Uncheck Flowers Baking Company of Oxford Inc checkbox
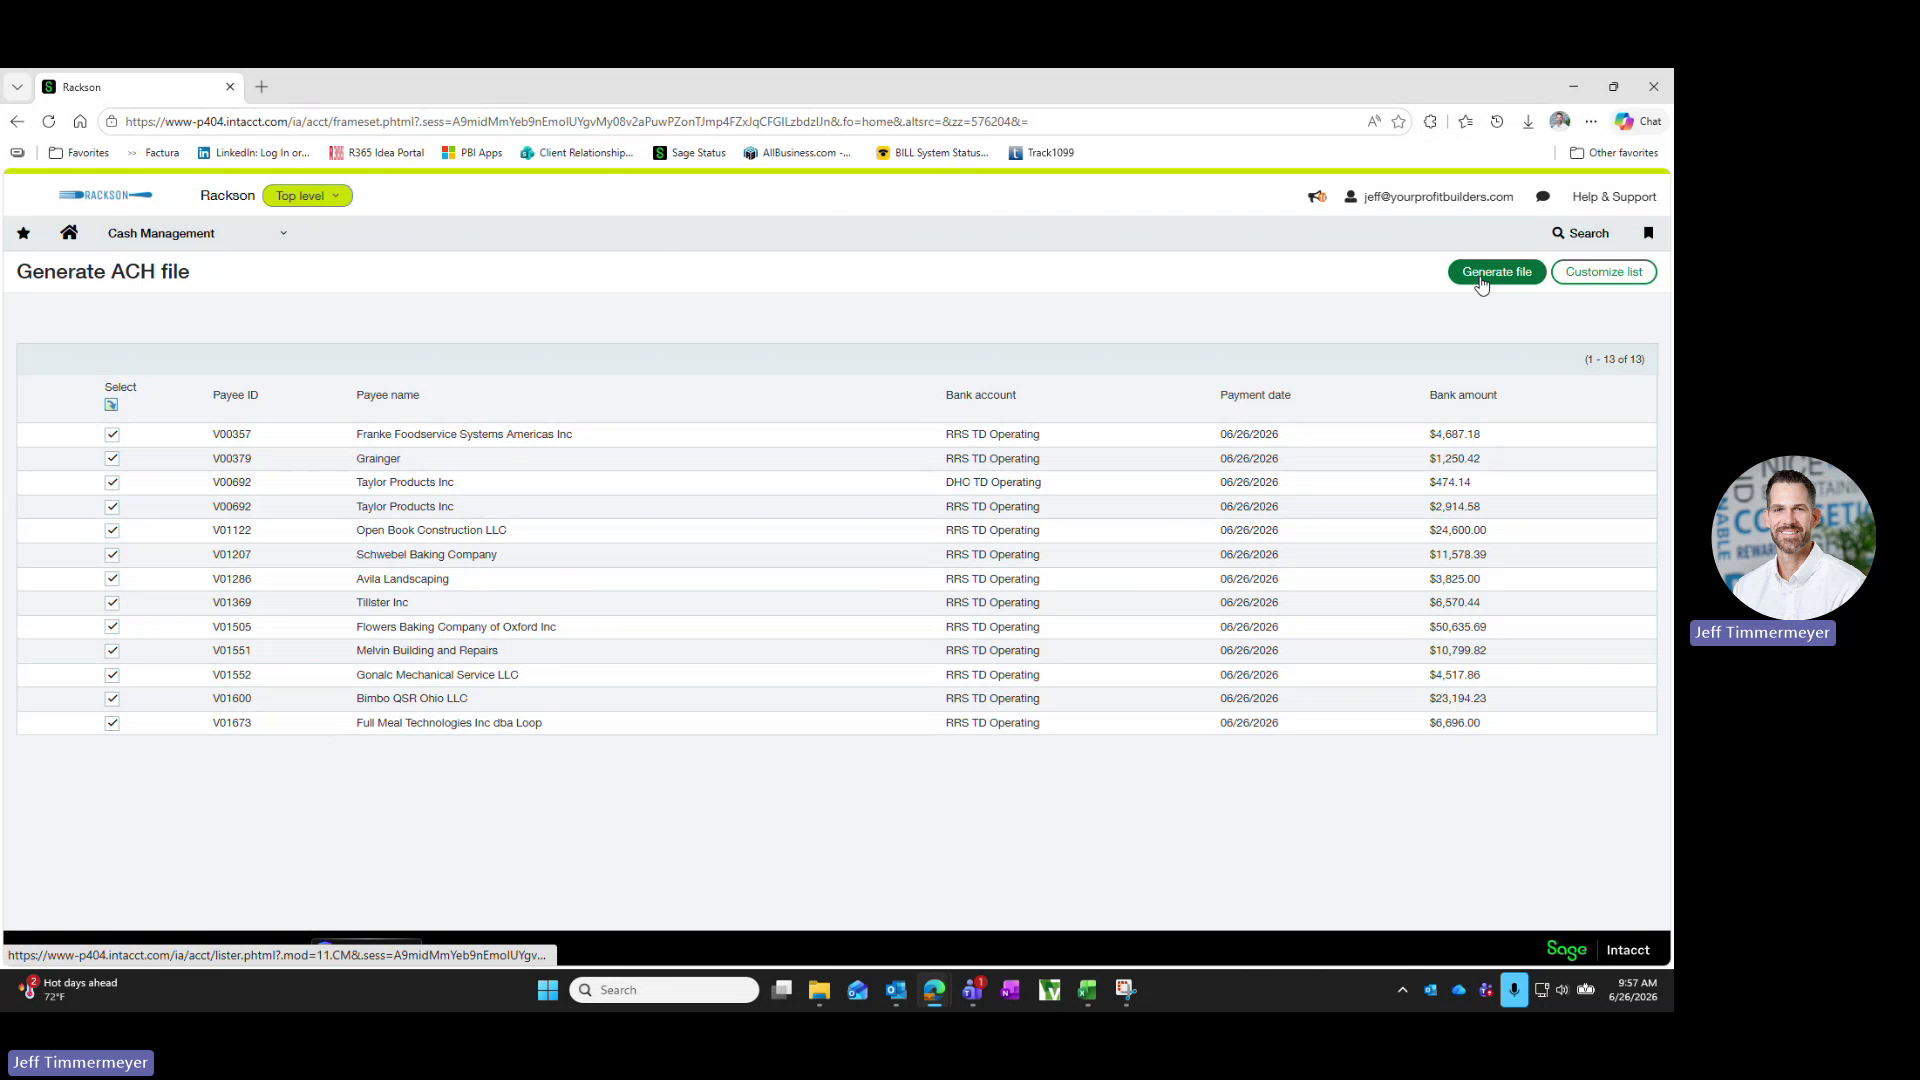 pyautogui.click(x=112, y=627)
